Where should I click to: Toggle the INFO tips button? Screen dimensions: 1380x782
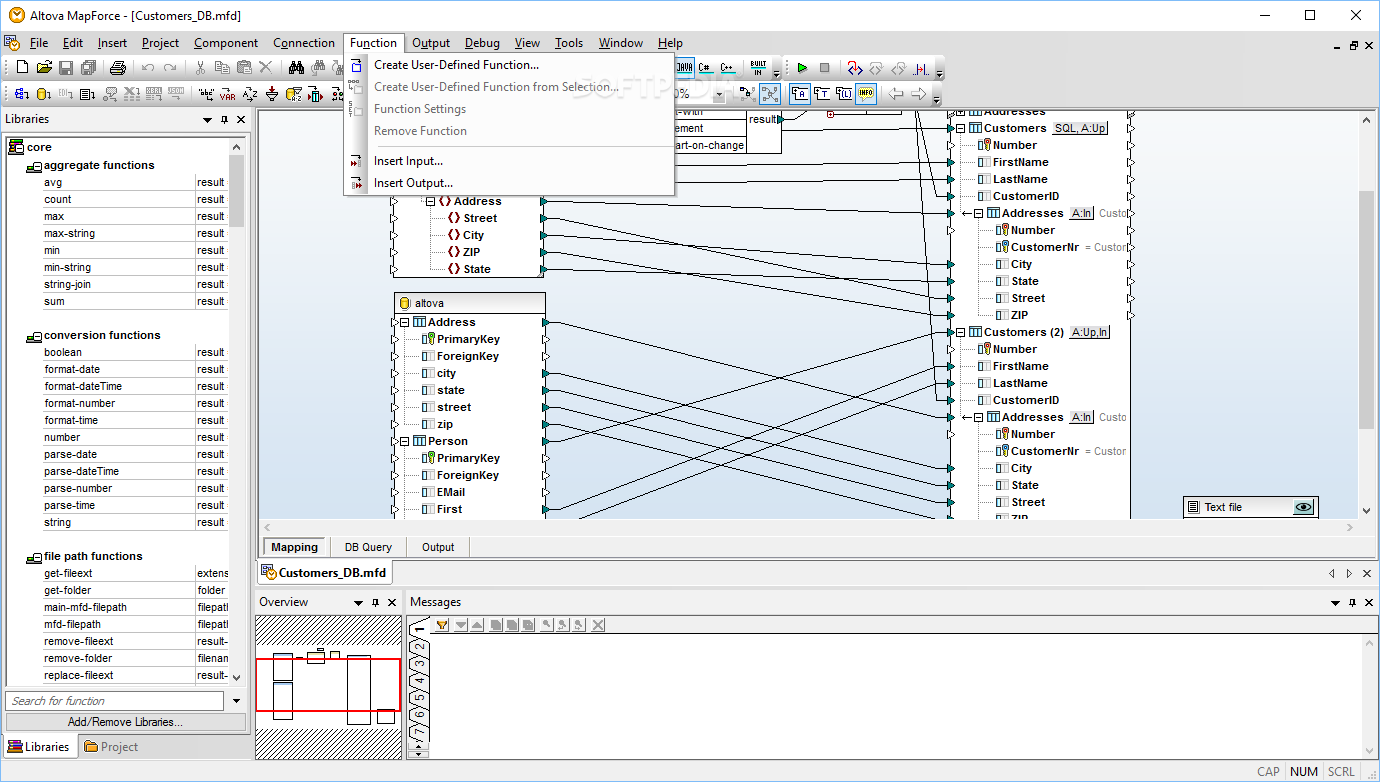(866, 94)
